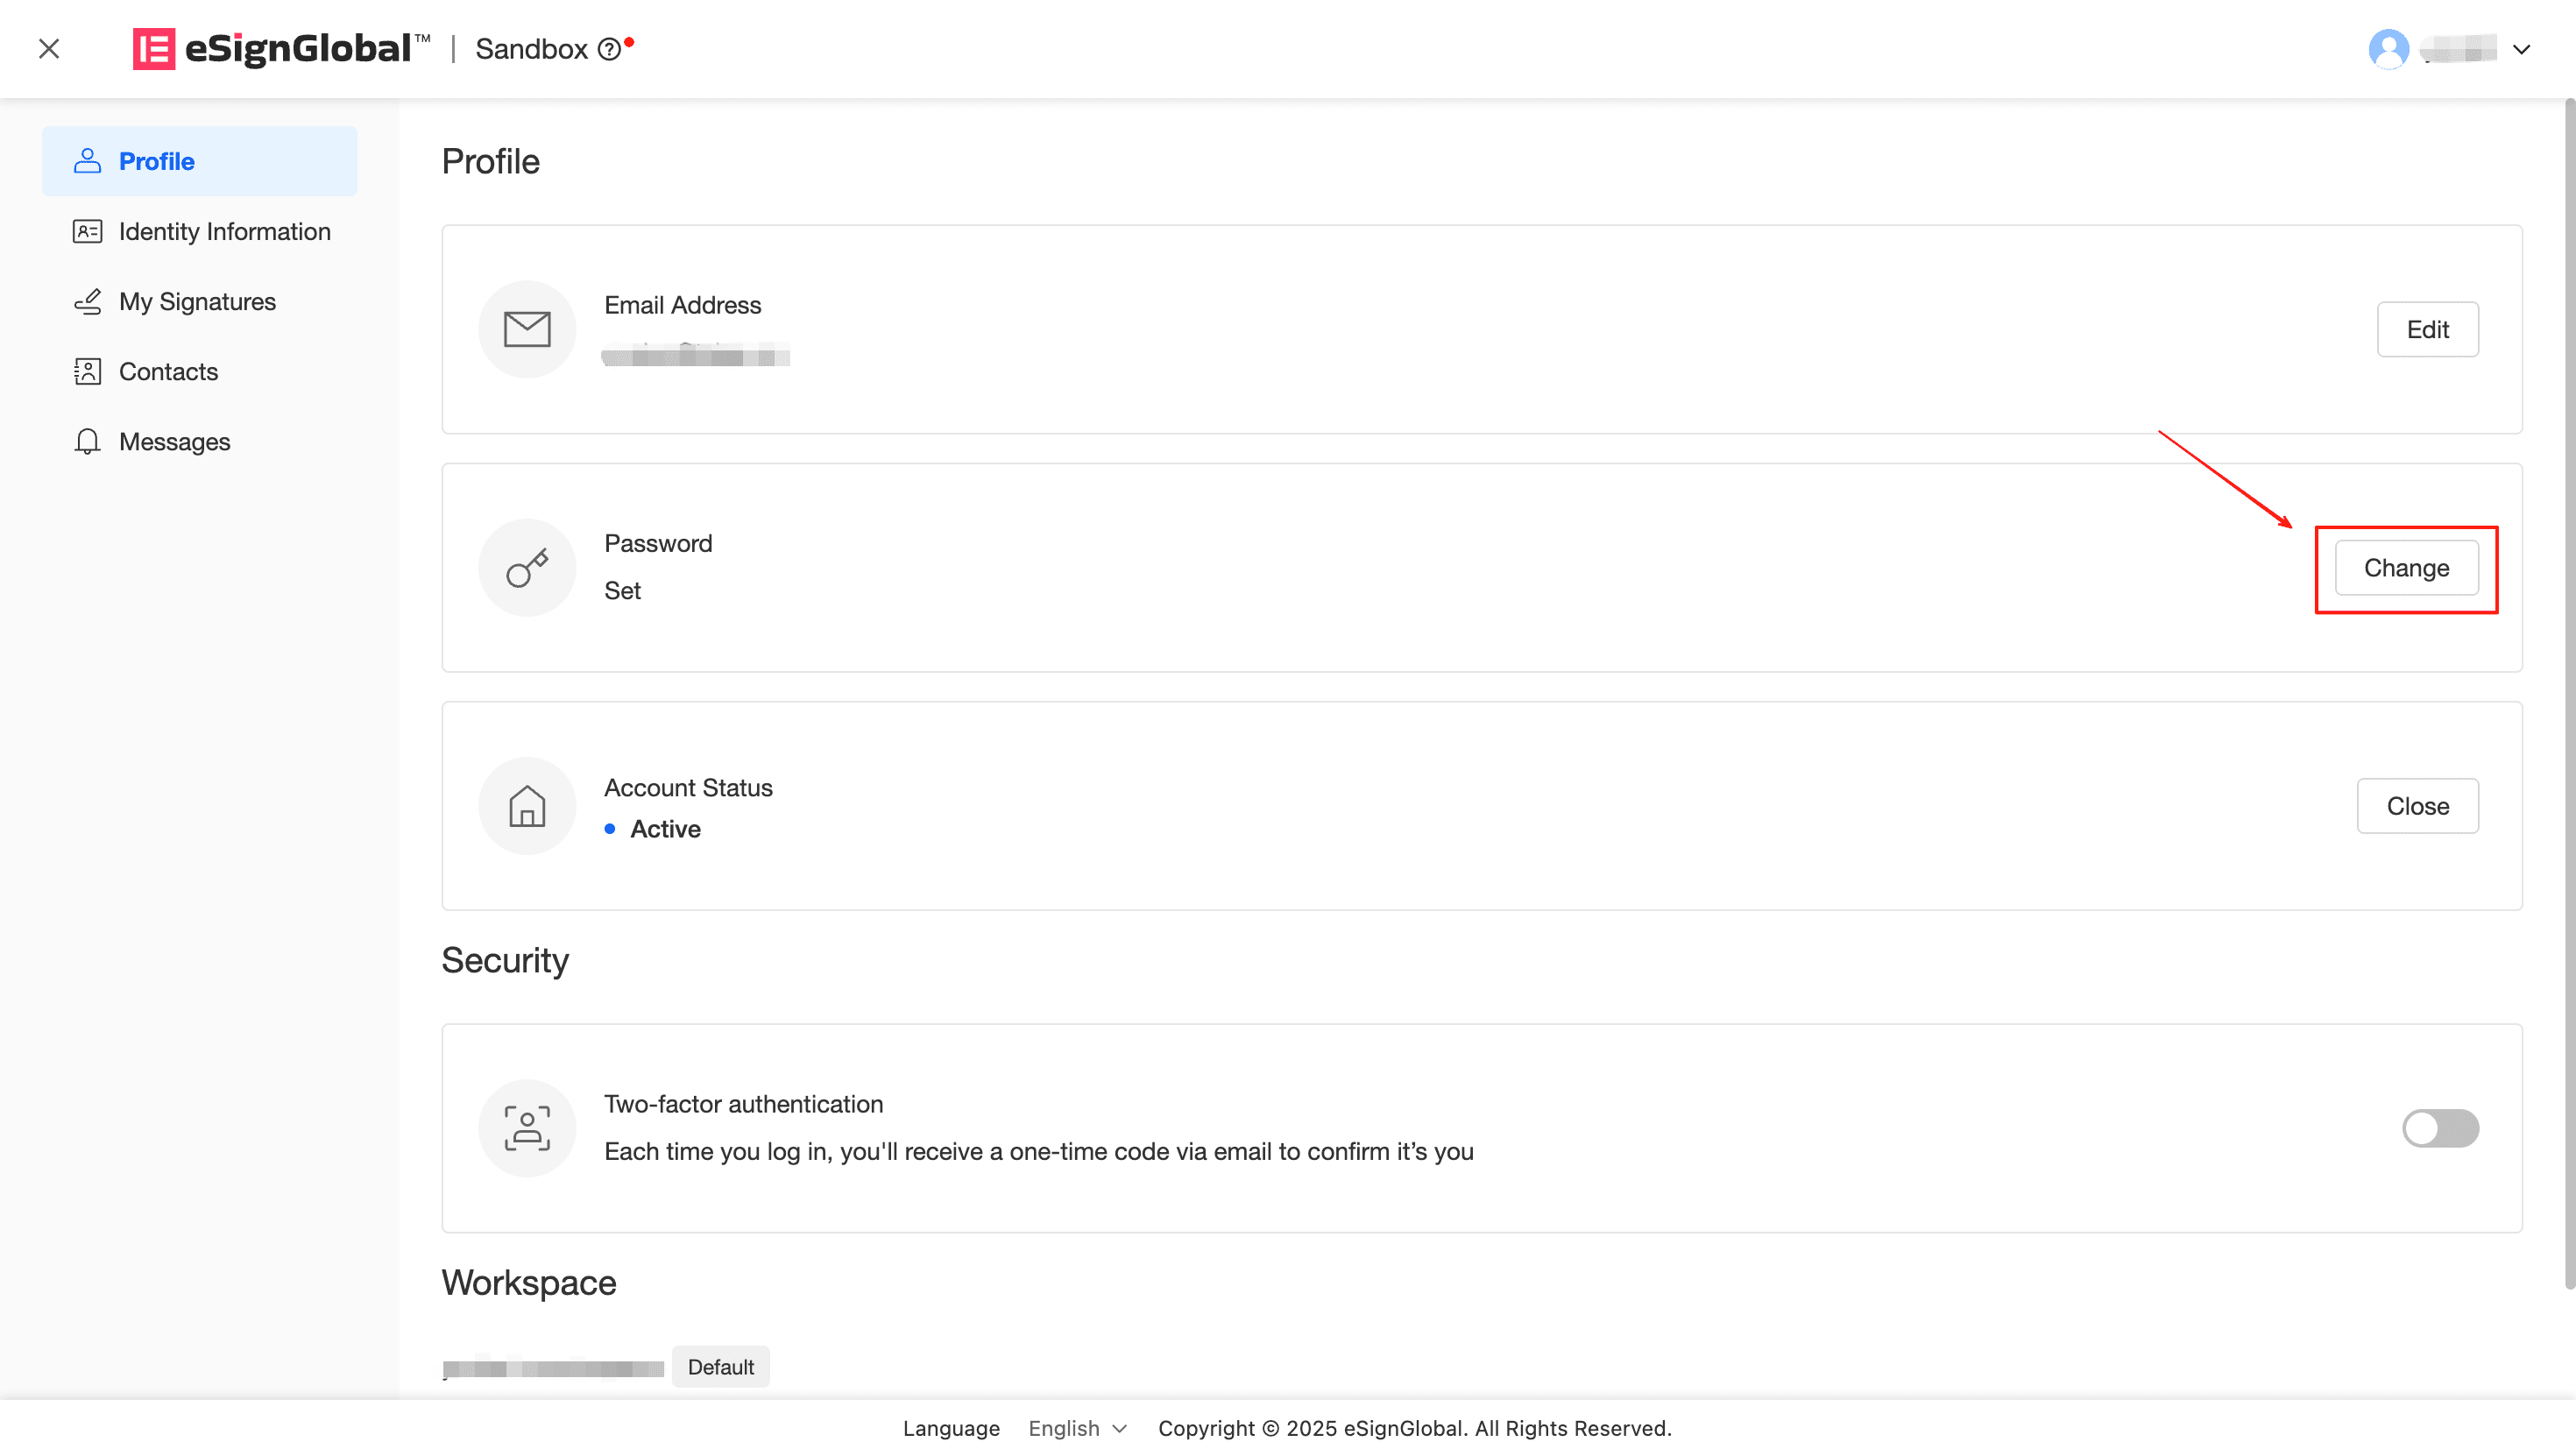2576x1456 pixels.
Task: Click the eSignGlobal logo icon
Action: click(153, 49)
